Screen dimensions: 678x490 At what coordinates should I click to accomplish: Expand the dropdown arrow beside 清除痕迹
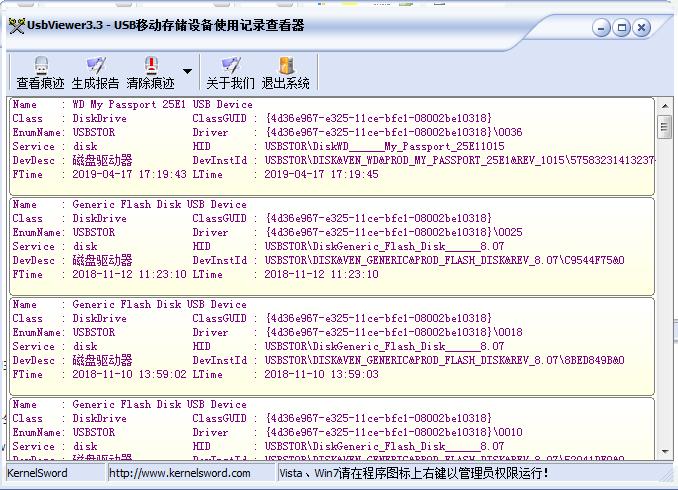(x=187, y=71)
